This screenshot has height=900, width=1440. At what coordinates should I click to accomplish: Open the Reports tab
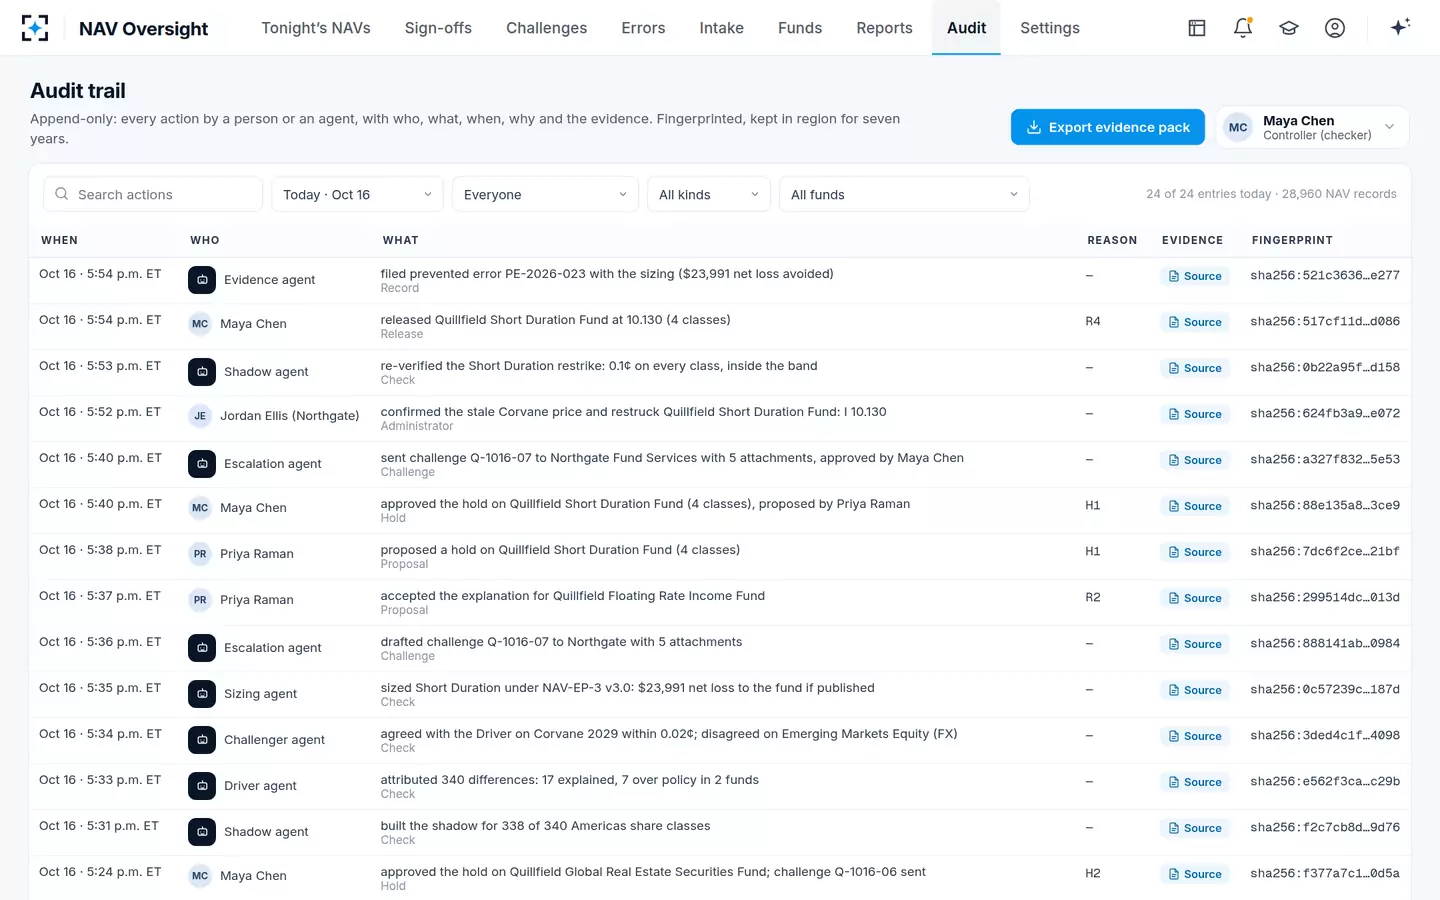pyautogui.click(x=884, y=28)
